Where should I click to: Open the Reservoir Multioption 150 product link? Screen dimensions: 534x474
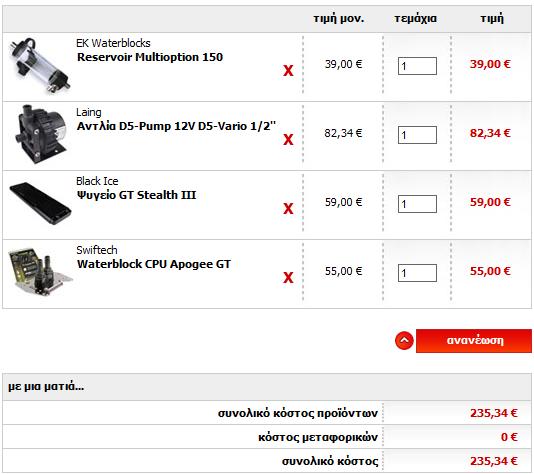(150, 57)
